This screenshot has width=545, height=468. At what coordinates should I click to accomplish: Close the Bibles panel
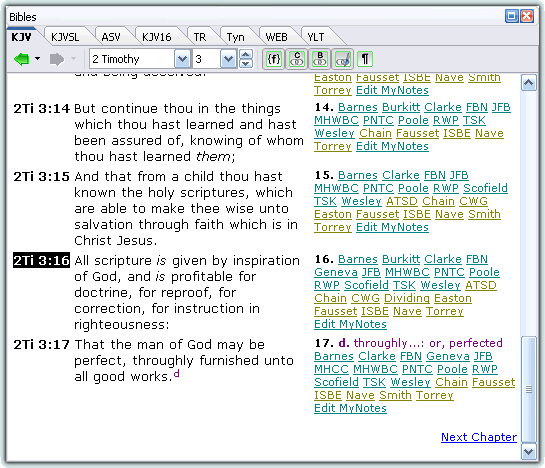pos(527,16)
